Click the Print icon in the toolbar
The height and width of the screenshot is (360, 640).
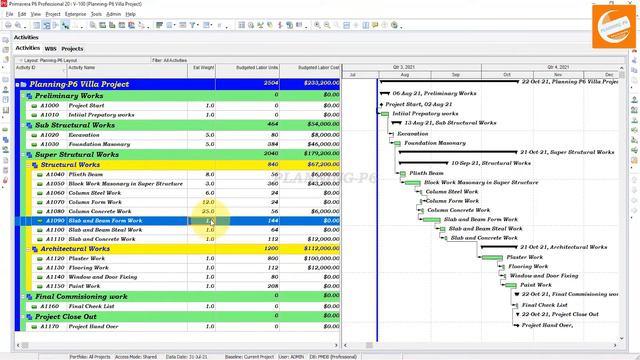click(x=8, y=25)
